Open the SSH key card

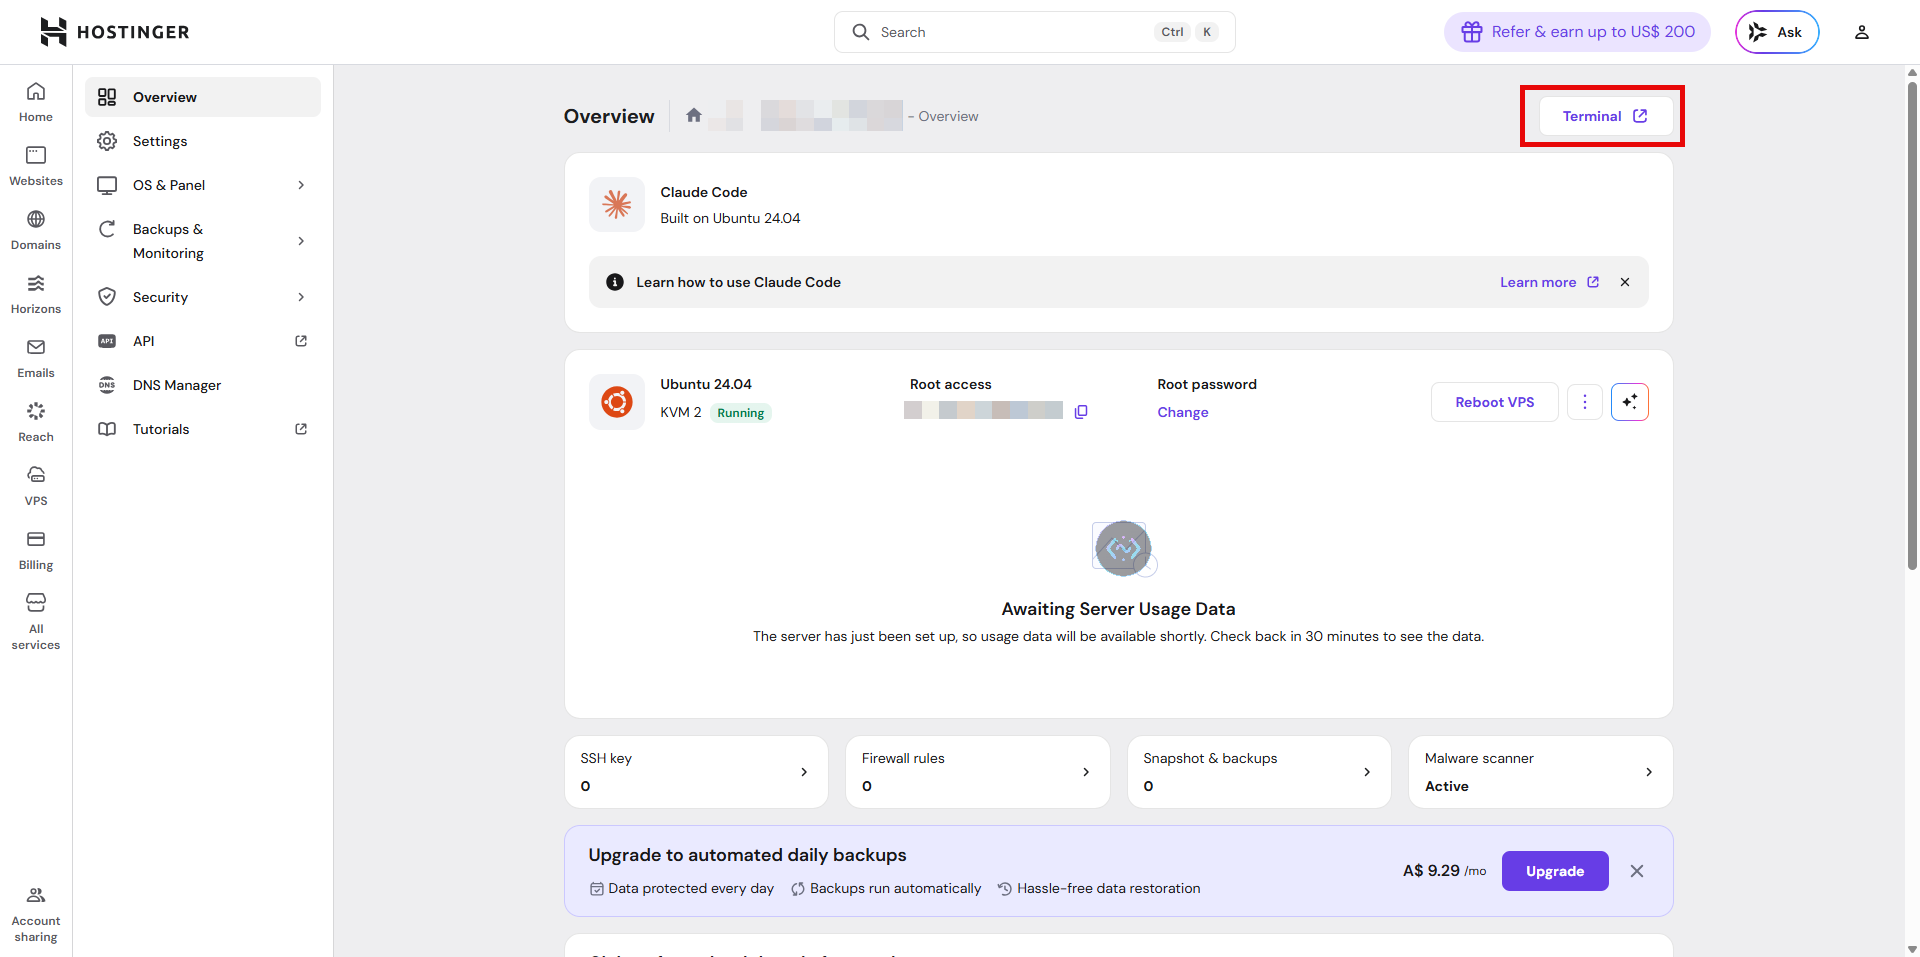coord(696,772)
